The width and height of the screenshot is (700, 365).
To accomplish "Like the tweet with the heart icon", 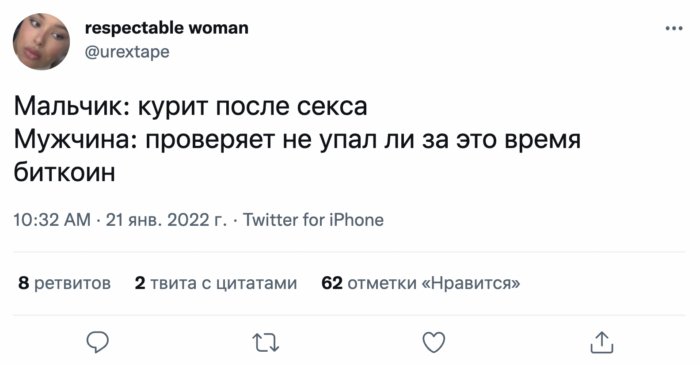I will (433, 343).
